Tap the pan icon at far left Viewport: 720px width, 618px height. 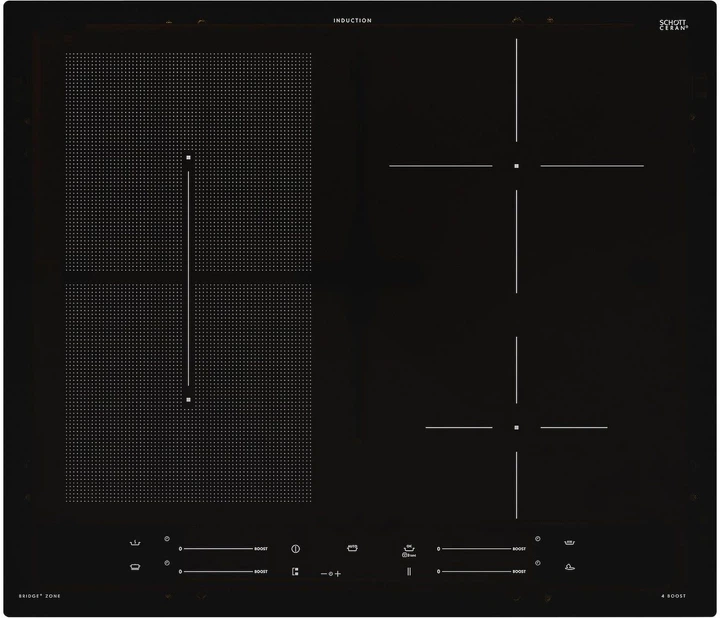coord(135,567)
